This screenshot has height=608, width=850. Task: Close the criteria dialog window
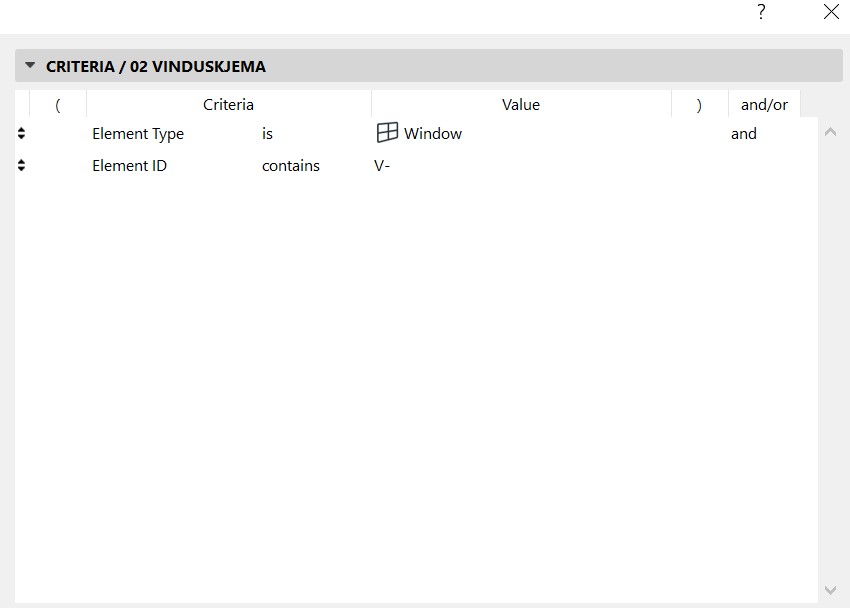[x=830, y=12]
